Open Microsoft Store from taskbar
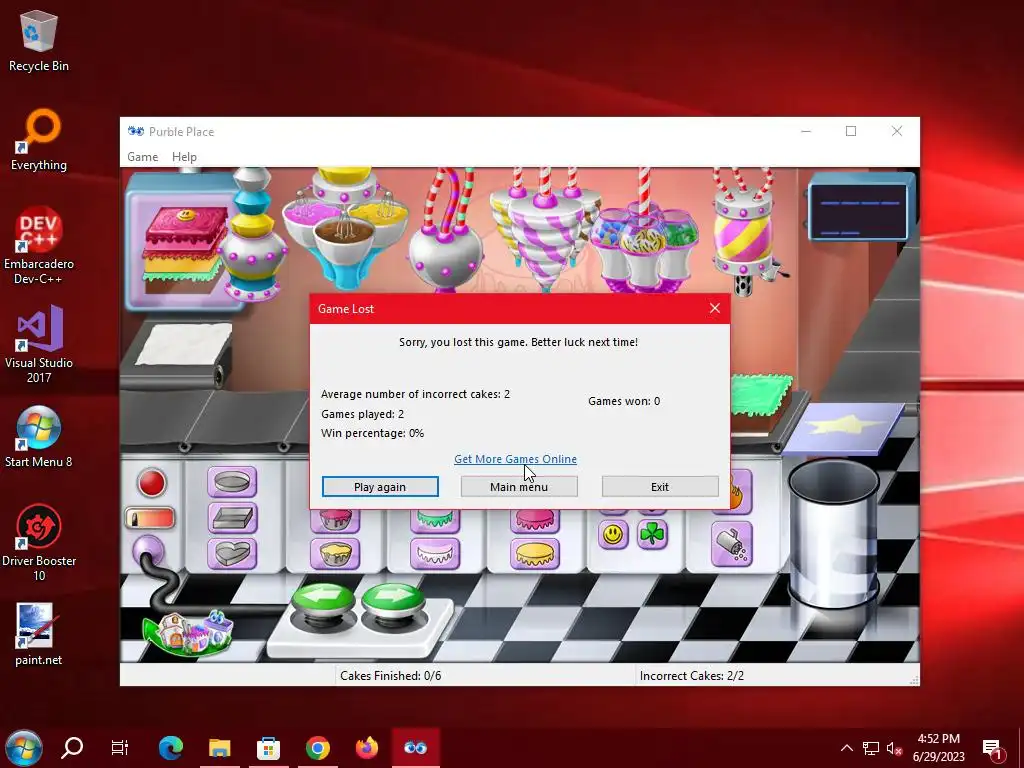1024x768 pixels. (x=268, y=748)
